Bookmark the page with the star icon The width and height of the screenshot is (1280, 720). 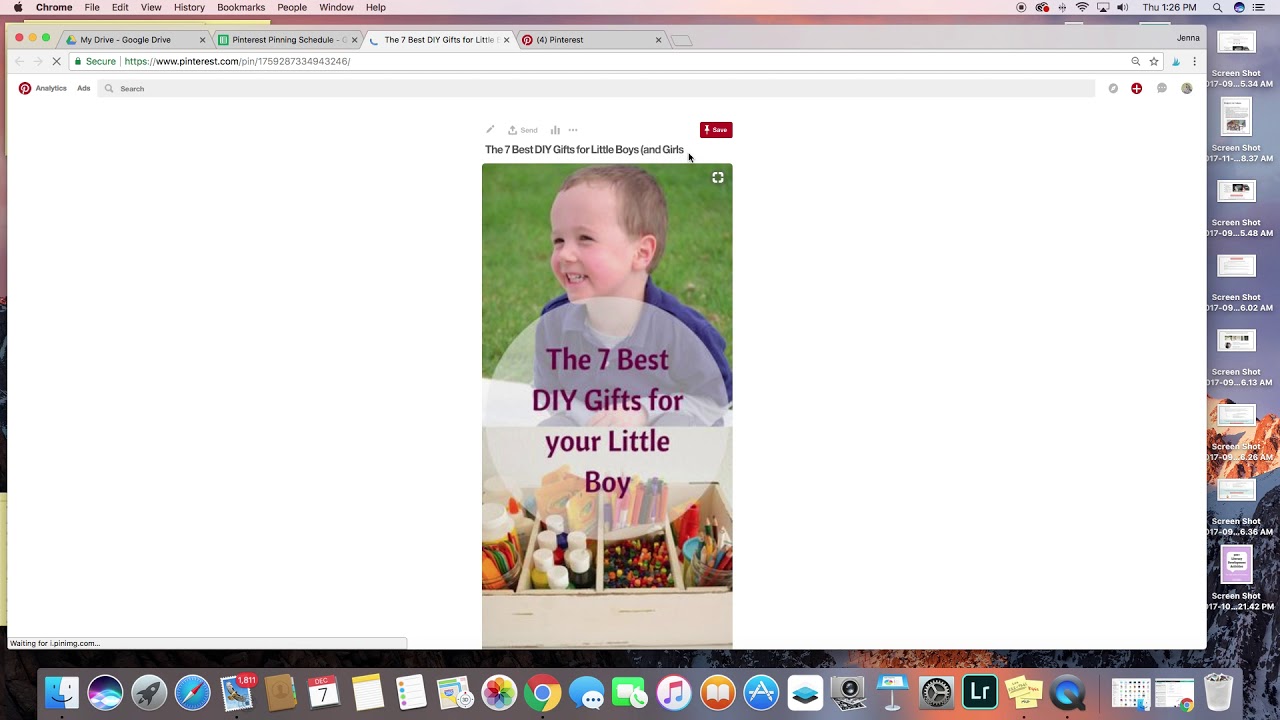[1154, 61]
